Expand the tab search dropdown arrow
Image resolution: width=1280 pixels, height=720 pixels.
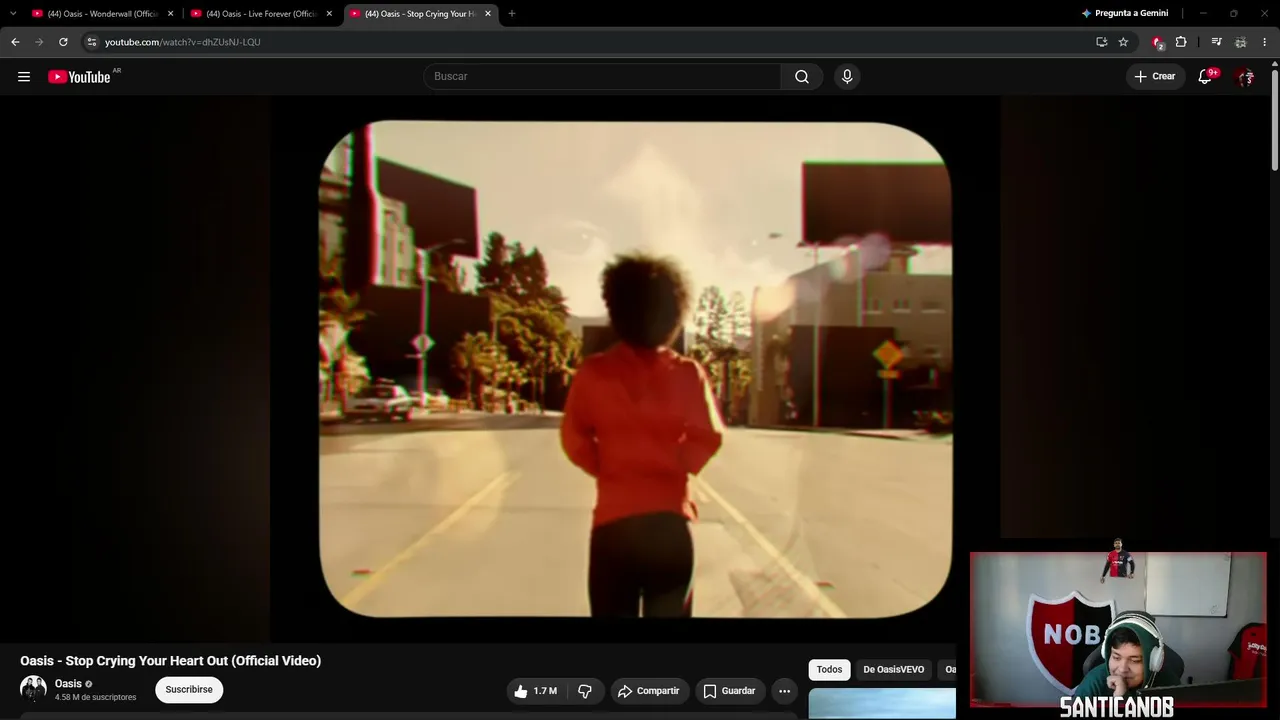[x=13, y=14]
